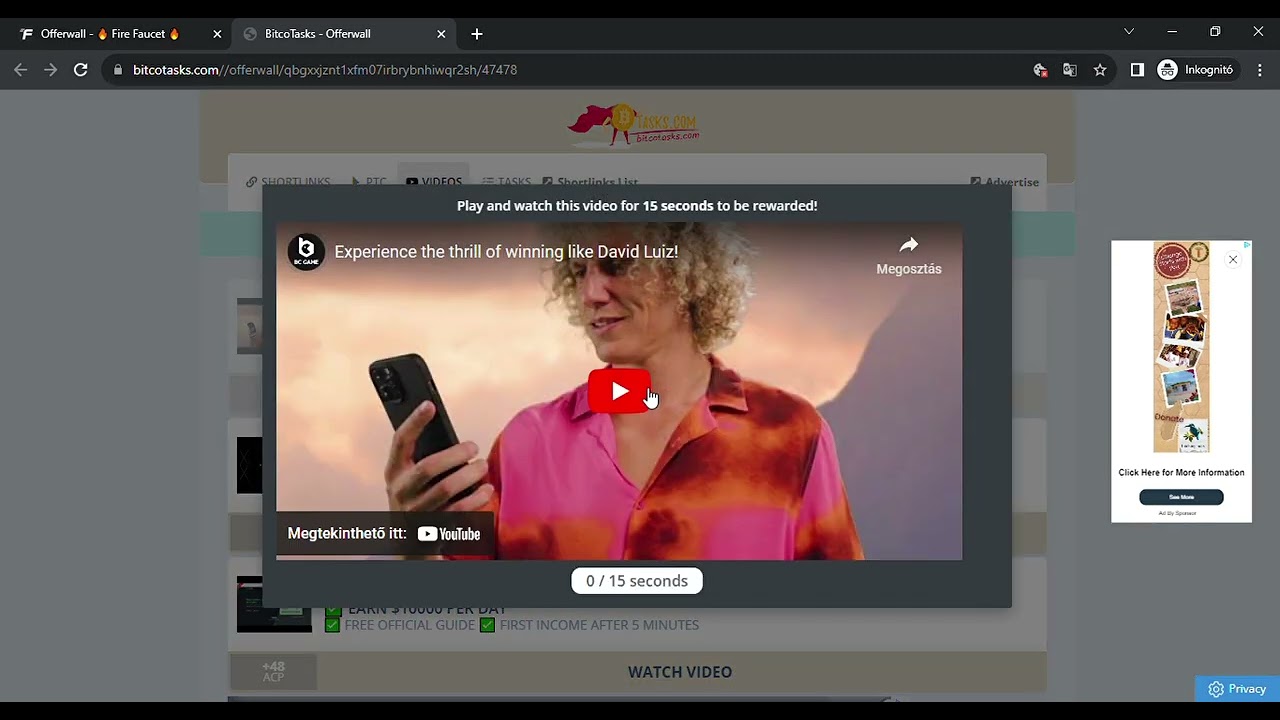Click the Megosztás share arrow icon

908,245
